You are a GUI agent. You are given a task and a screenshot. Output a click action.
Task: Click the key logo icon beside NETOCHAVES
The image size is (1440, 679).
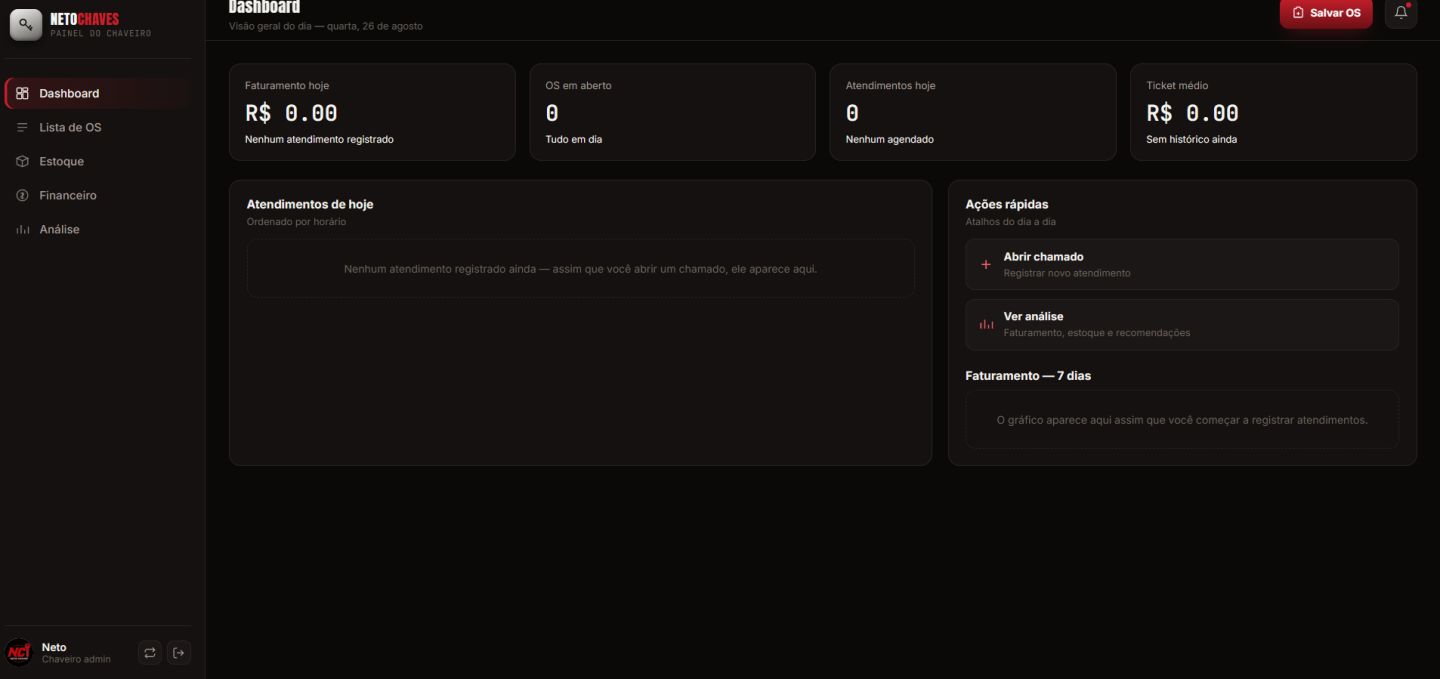pyautogui.click(x=26, y=25)
